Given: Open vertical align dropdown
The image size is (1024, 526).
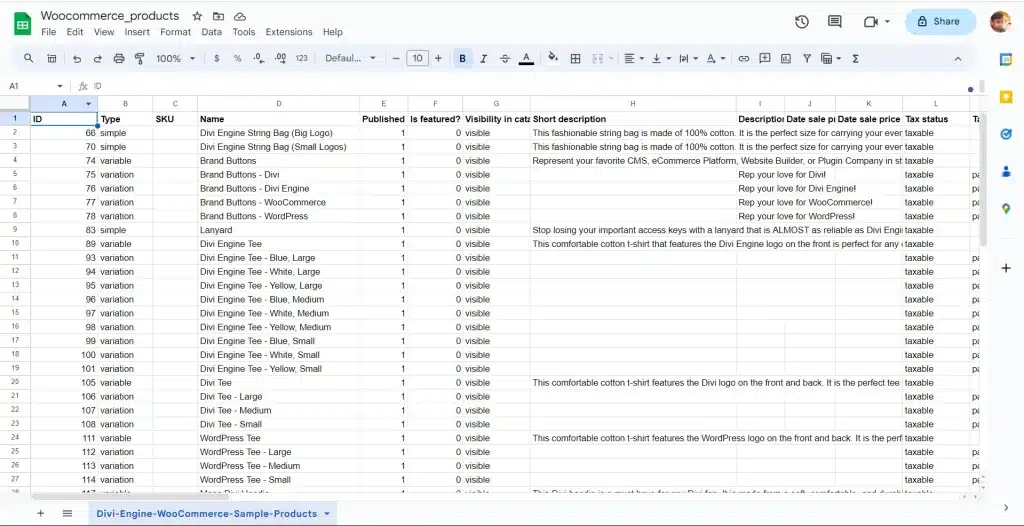Looking at the screenshot, I should coord(662,59).
